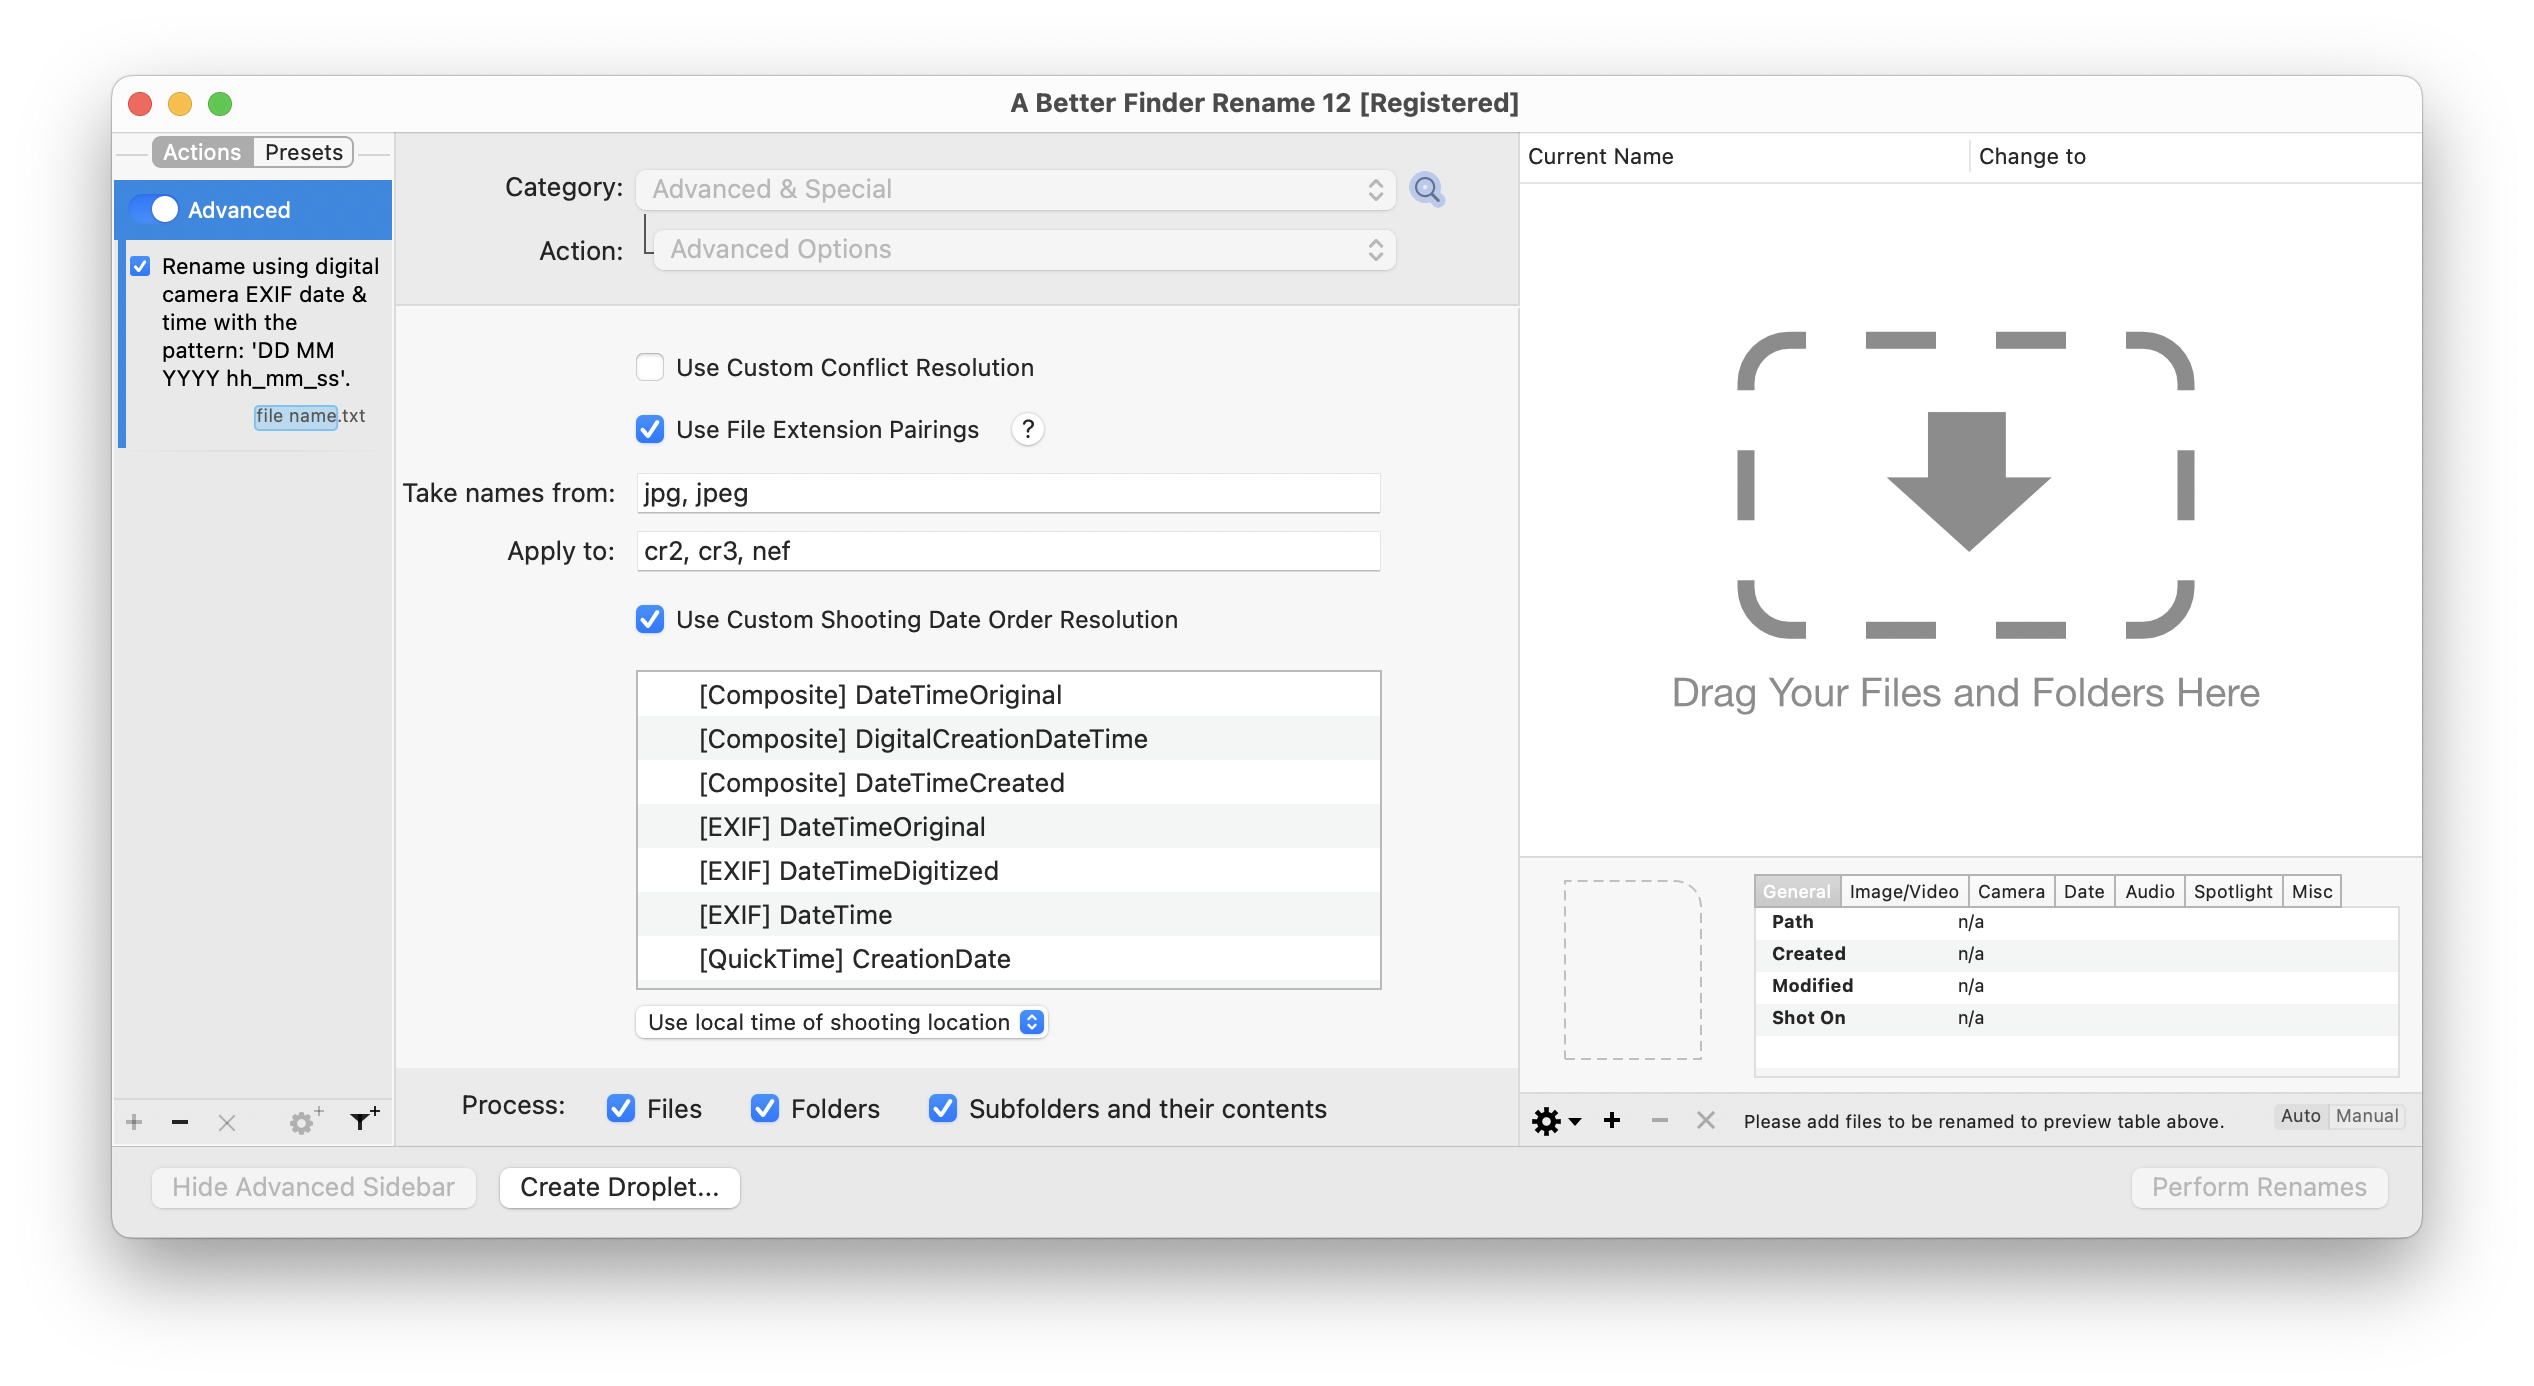Click the Perform Renames button
The height and width of the screenshot is (1386, 2534).
point(2259,1187)
